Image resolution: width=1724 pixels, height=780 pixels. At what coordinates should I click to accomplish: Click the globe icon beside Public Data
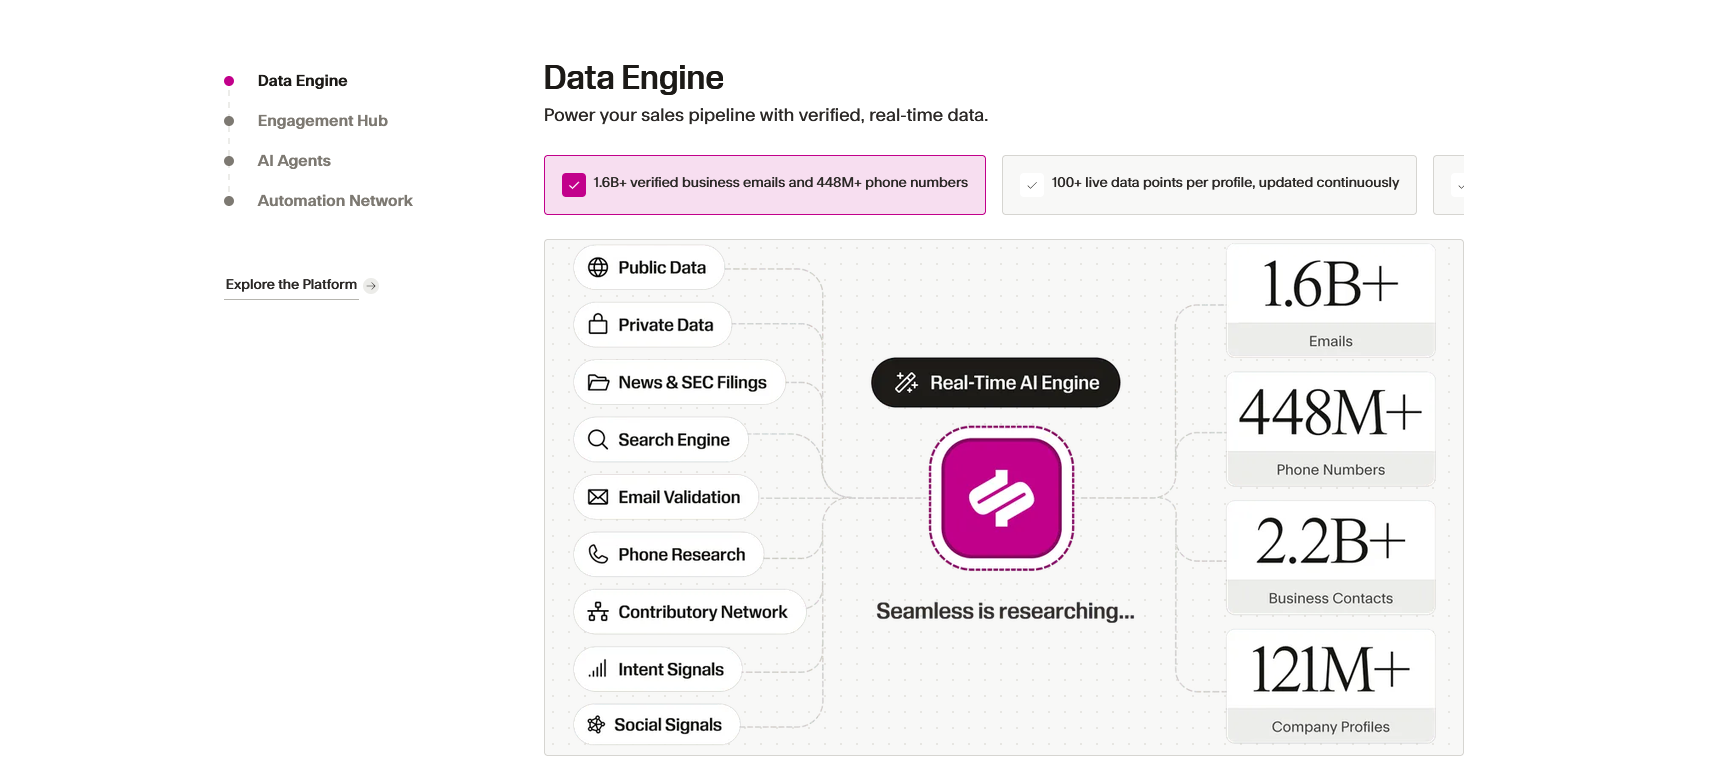(x=598, y=267)
